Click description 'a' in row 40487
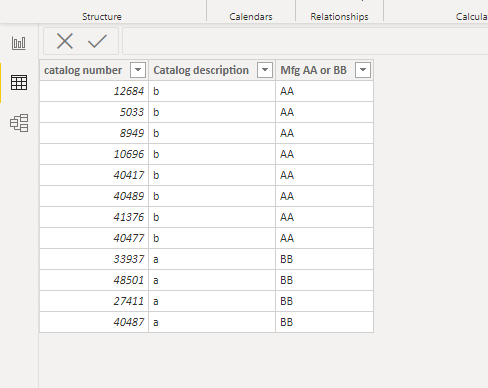The height and width of the screenshot is (388, 488). (212, 322)
